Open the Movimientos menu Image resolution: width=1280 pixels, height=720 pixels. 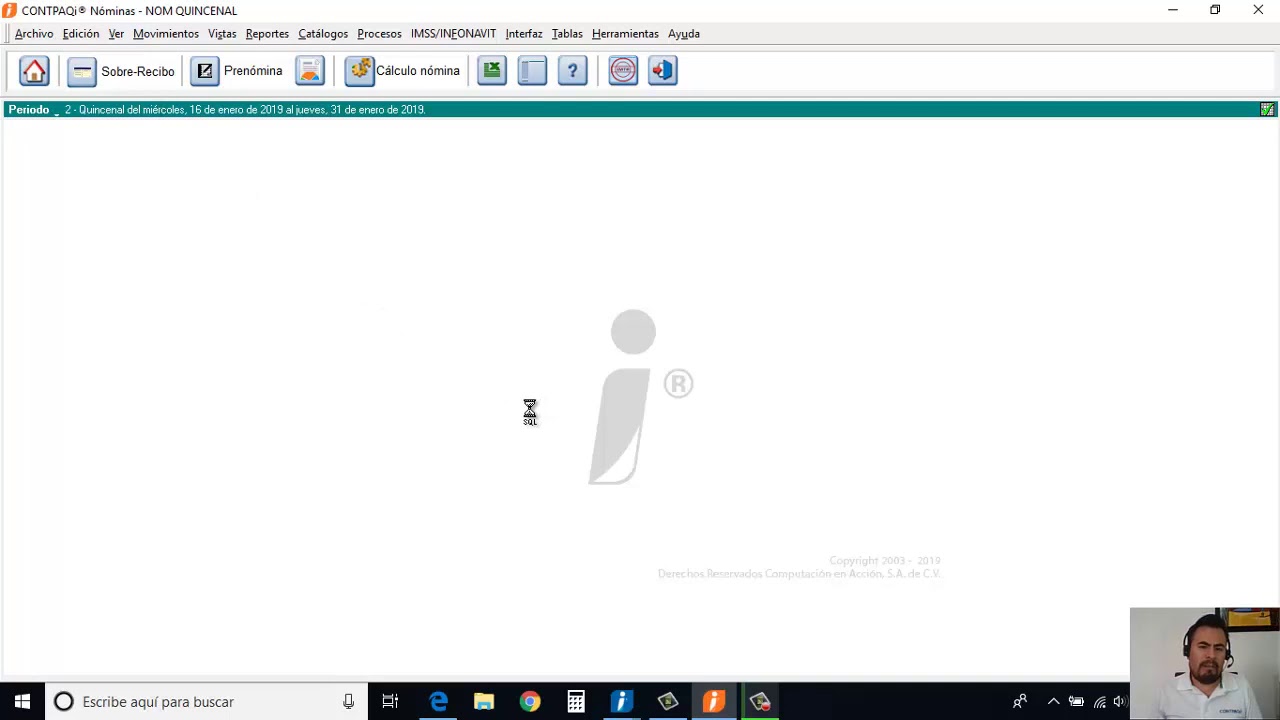tap(166, 33)
